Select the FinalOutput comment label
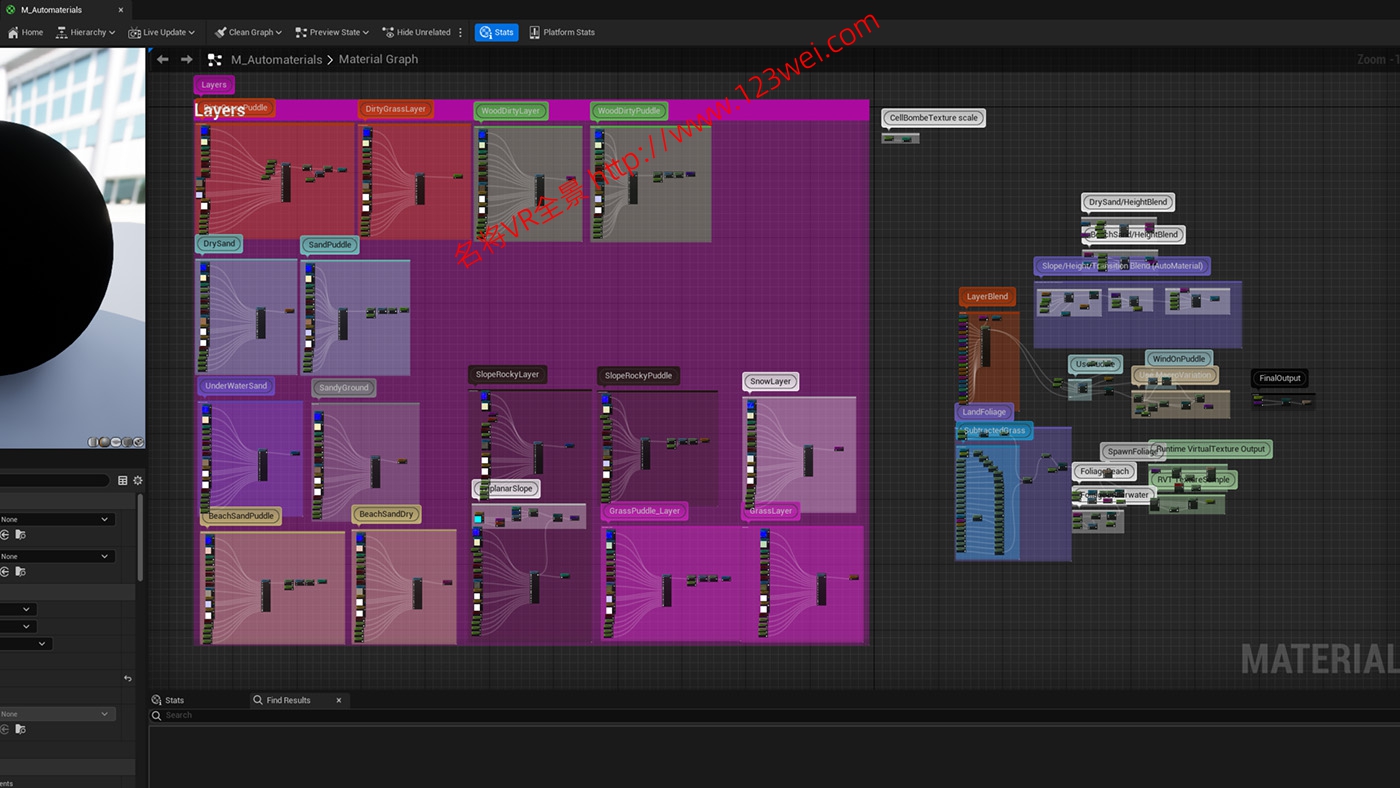1400x788 pixels. coord(1279,378)
